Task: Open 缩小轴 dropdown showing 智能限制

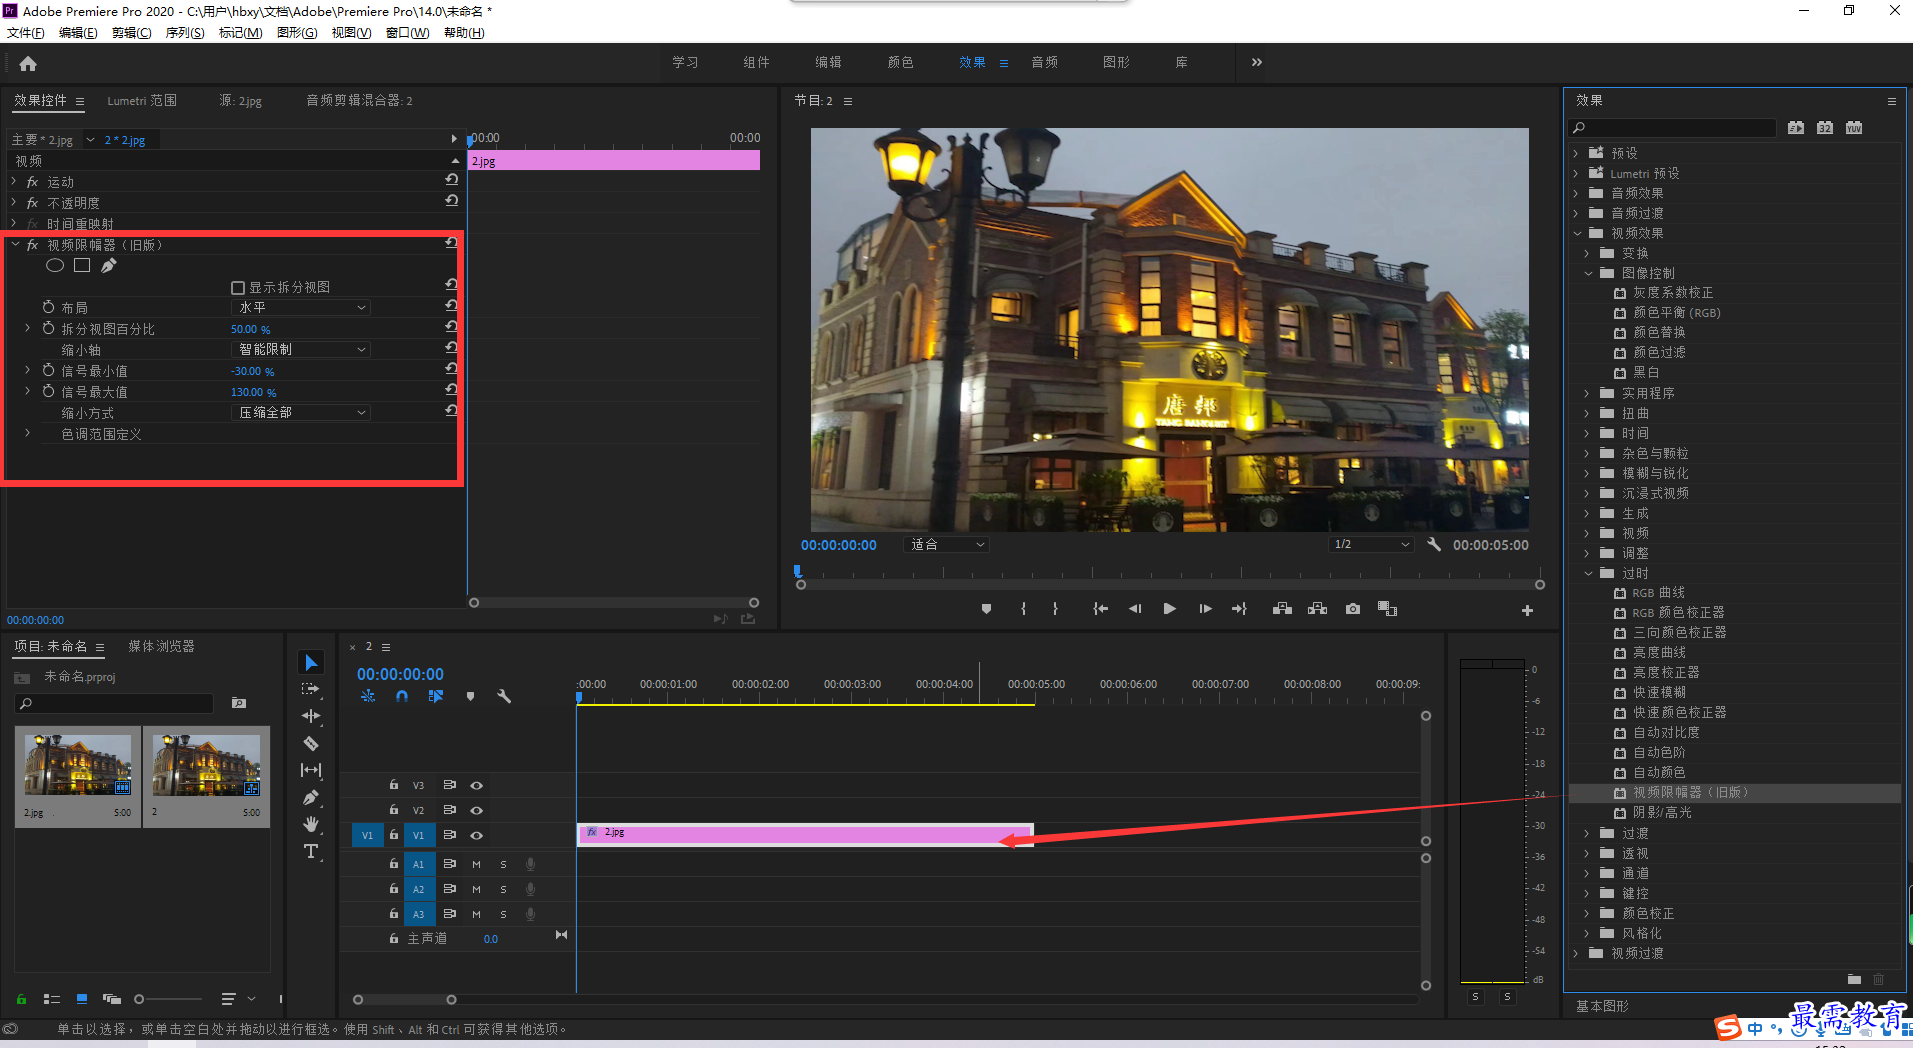Action: click(301, 350)
